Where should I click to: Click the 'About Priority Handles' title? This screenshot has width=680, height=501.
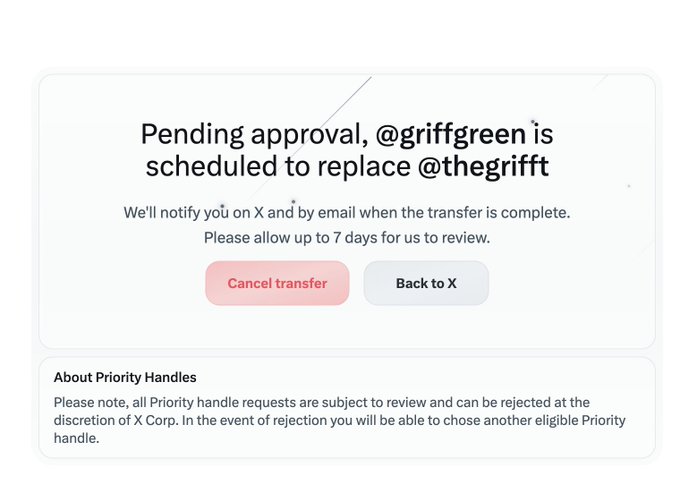(125, 377)
